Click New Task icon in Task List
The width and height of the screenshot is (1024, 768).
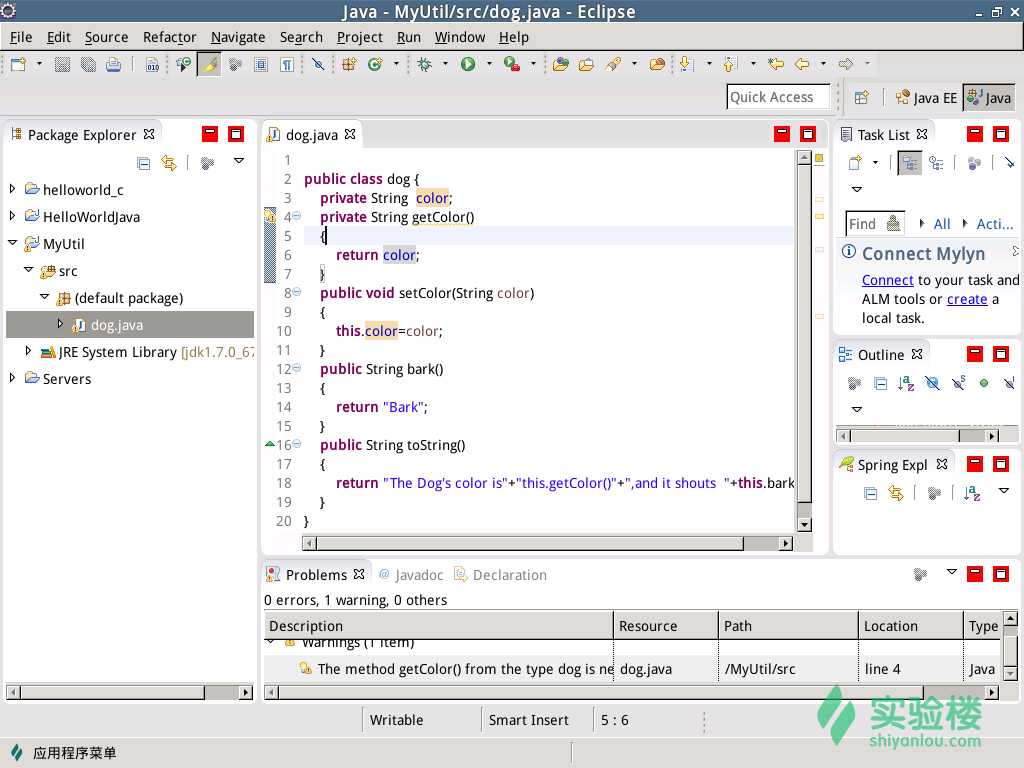pos(855,163)
